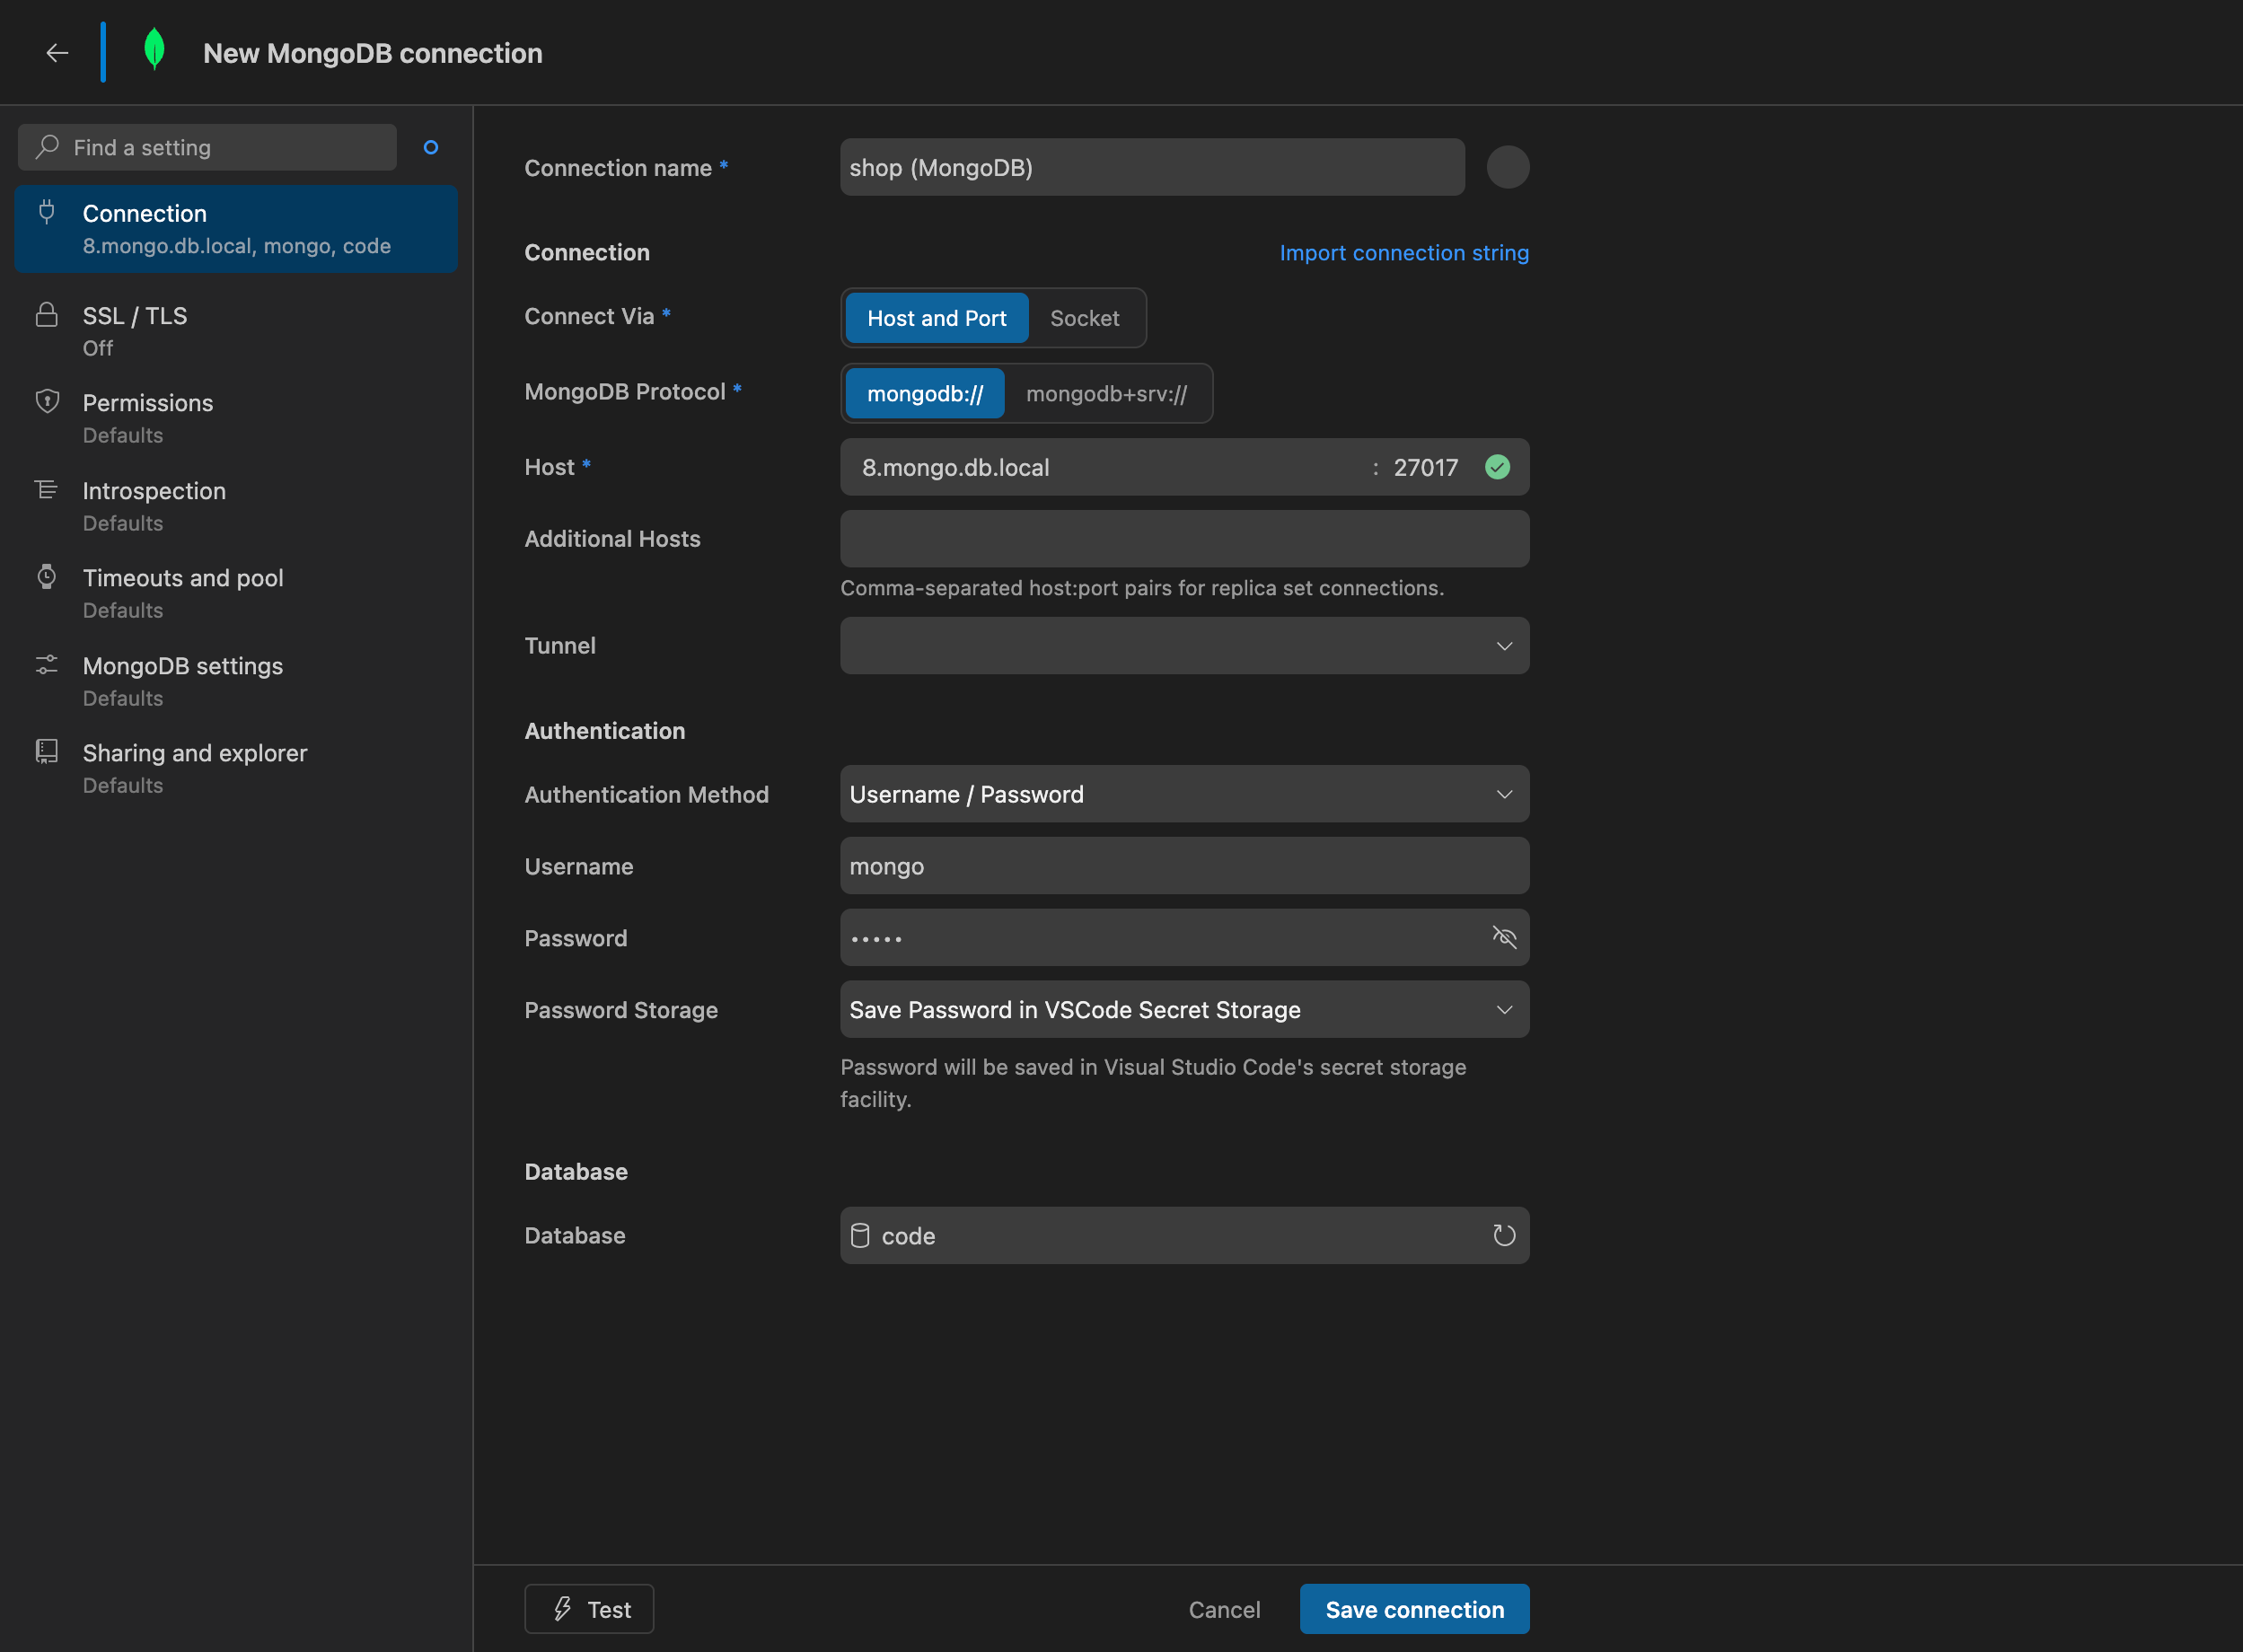Open the MongoDB settings section
The image size is (2243, 1652).
pos(236,681)
